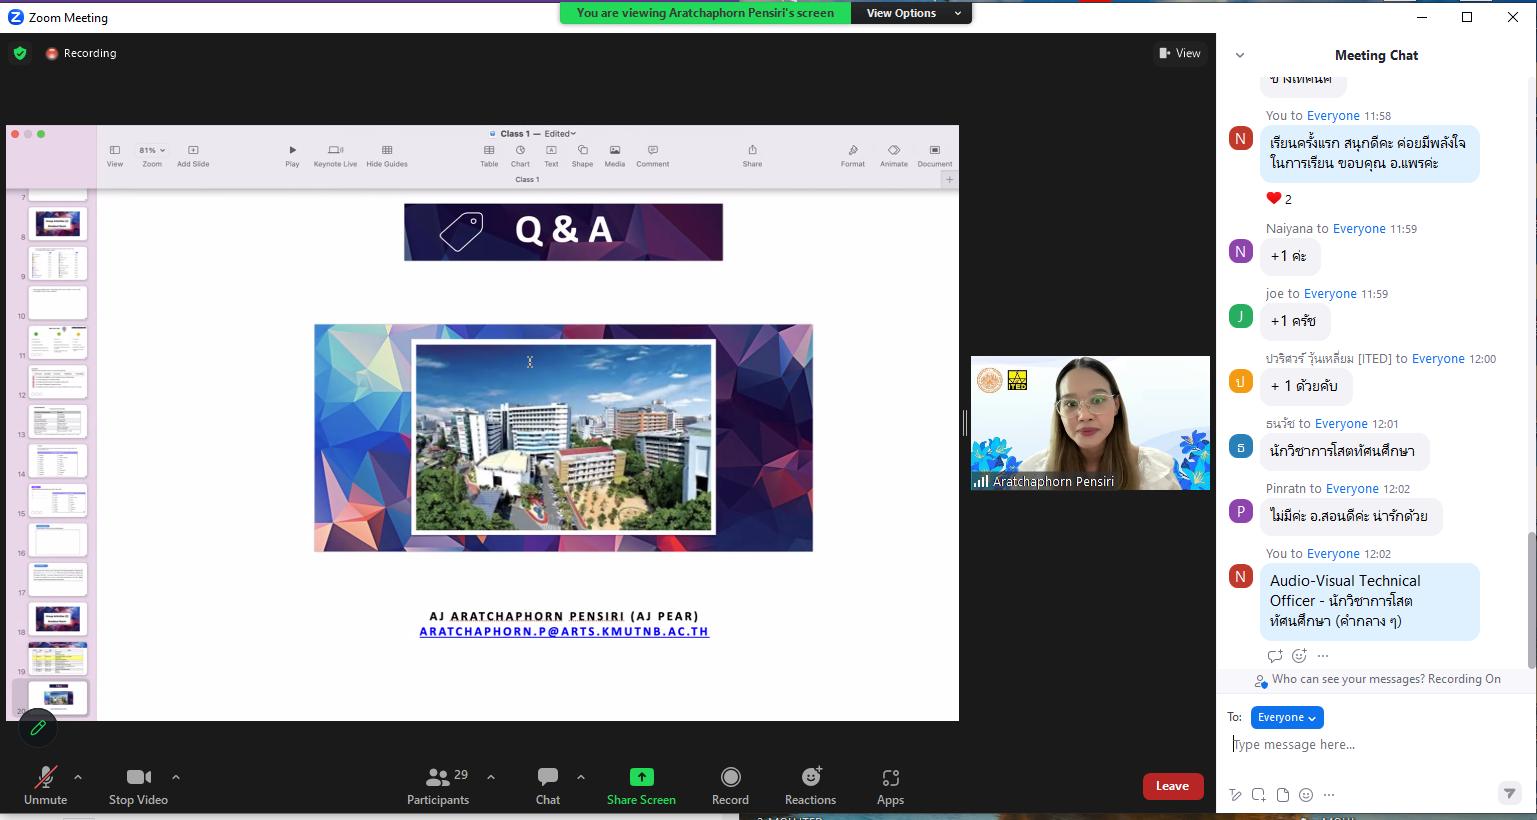Screen dimensions: 1537x820
Task: Click the screenshot capture icon in chat
Action: [x=1259, y=795]
